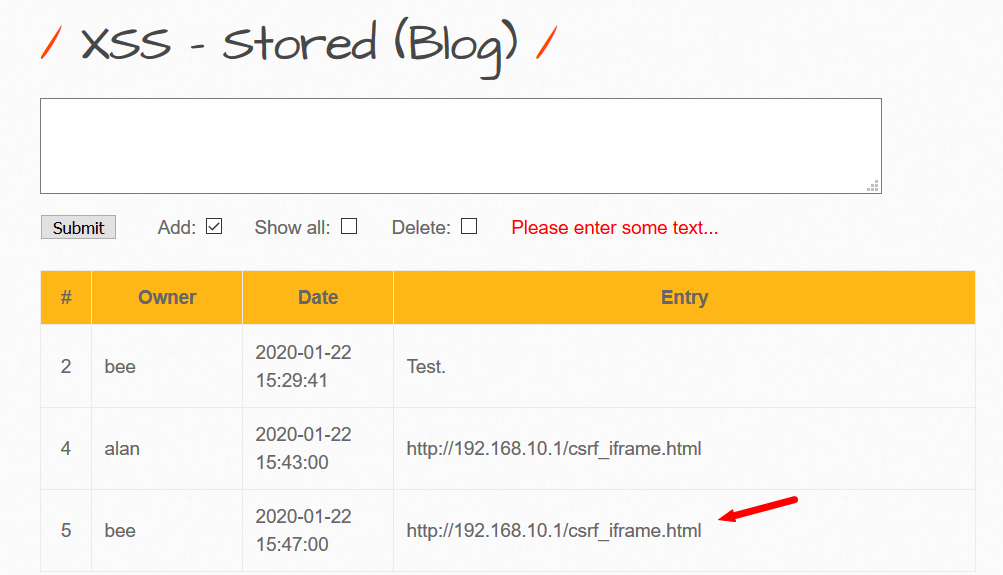Uncheck the Add checkbox
This screenshot has width=1003, height=575.
tap(214, 227)
